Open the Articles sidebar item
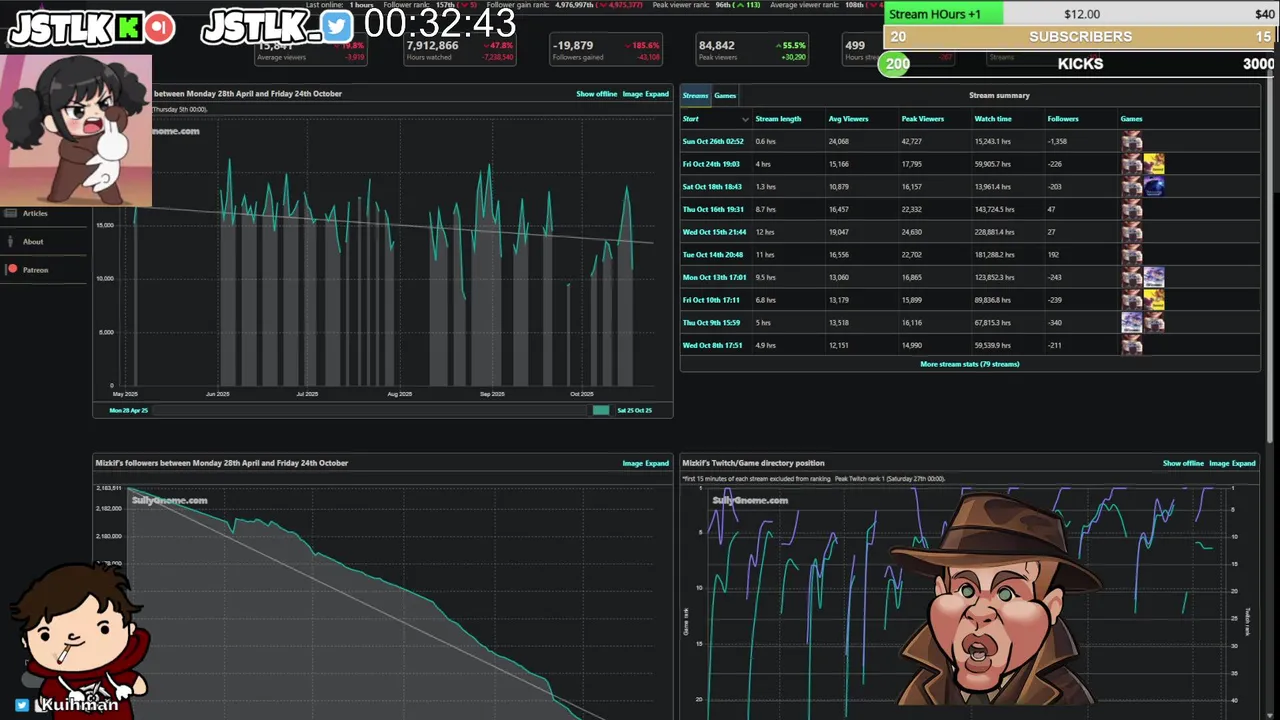 click(x=35, y=213)
